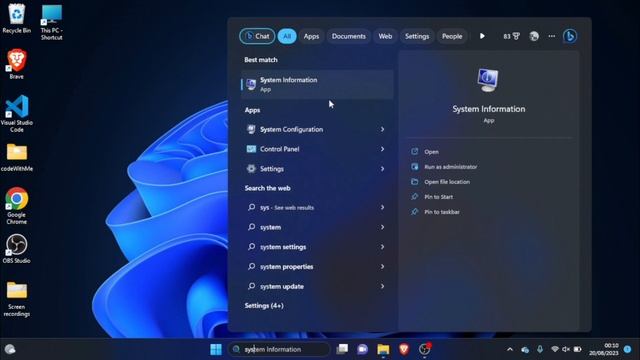Viewport: 640px width, 360px height.
Task: Click the battery tray icon
Action: click(x=578, y=349)
